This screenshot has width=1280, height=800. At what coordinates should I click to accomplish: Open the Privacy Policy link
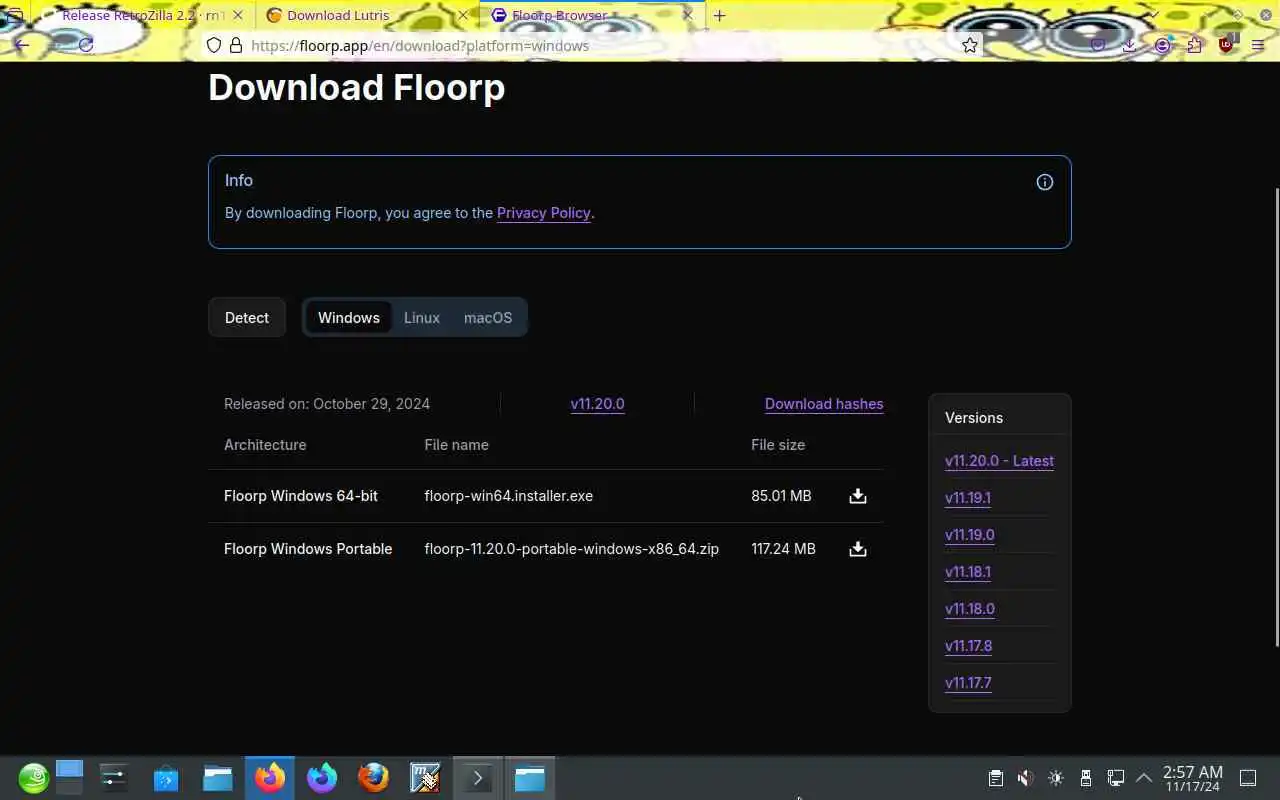[x=544, y=213]
